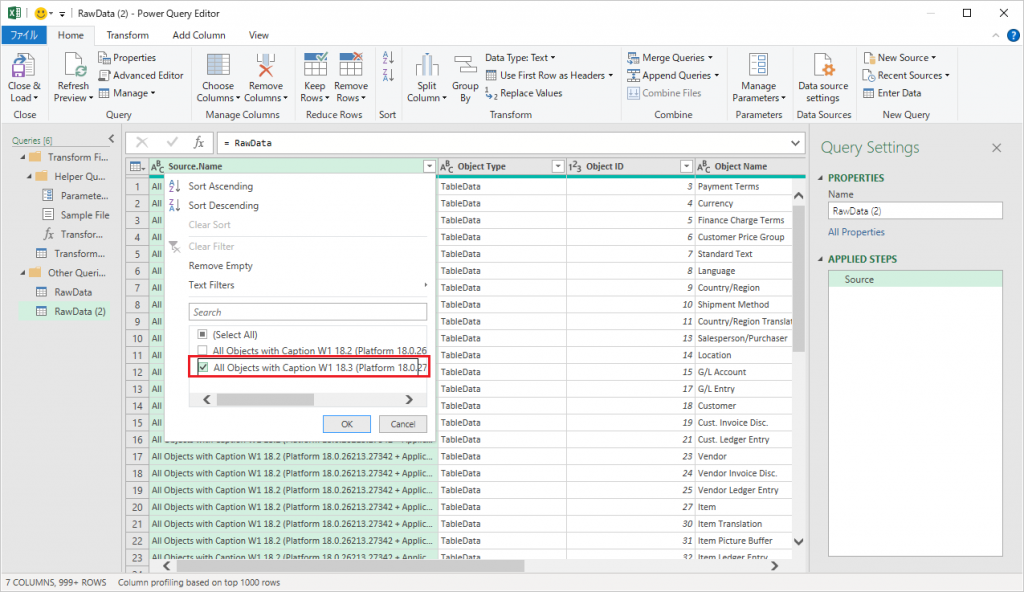Collapse the Queries pane with chevron
Screen dimensions: 1024x592
pyautogui.click(x=111, y=139)
